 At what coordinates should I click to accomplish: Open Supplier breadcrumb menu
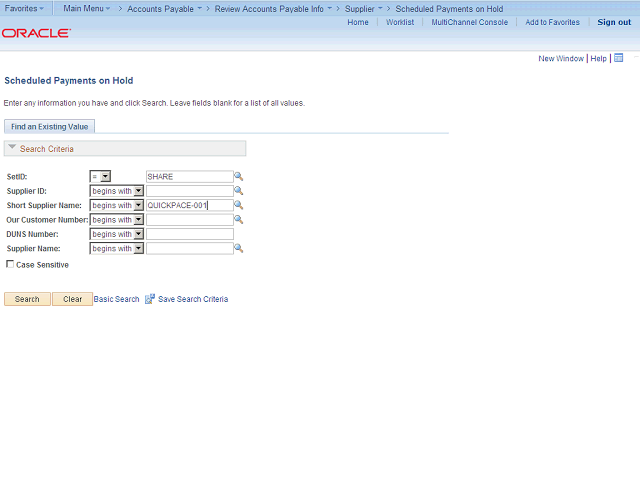pos(364,9)
